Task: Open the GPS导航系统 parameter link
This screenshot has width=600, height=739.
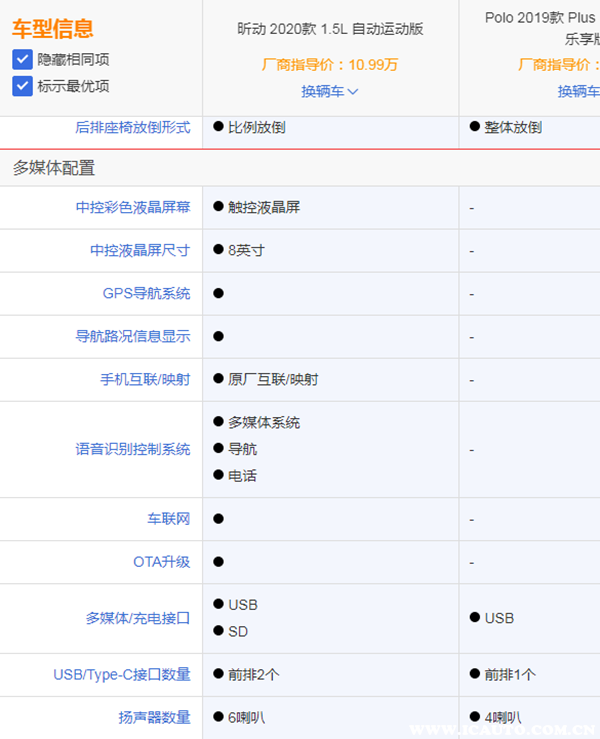Action: pos(146,293)
